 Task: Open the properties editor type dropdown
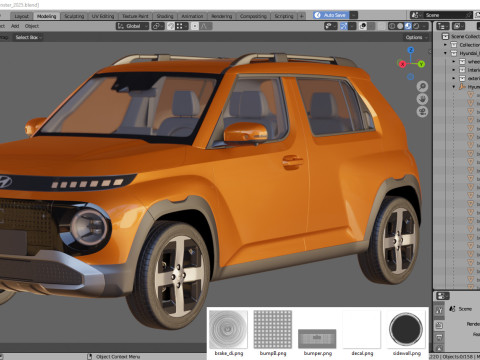(x=443, y=296)
